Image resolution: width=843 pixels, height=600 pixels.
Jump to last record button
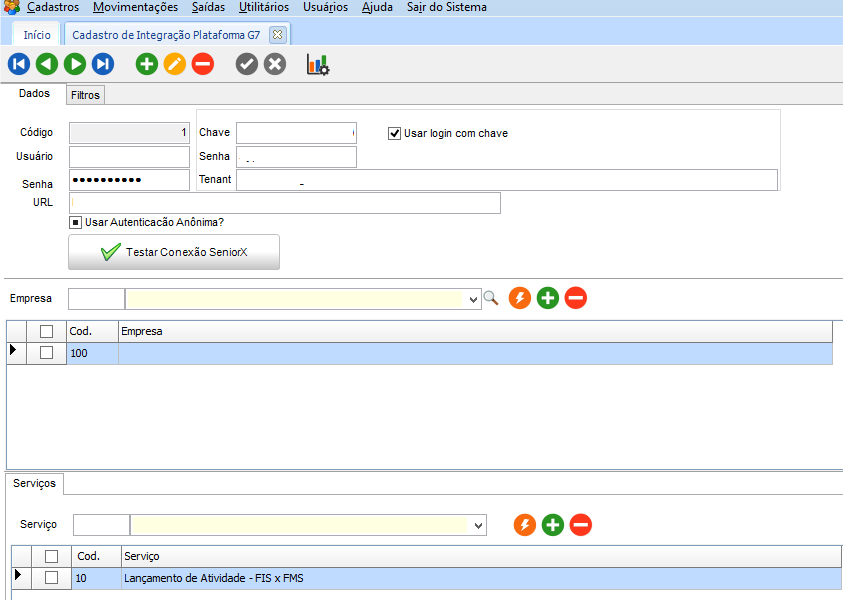(103, 64)
